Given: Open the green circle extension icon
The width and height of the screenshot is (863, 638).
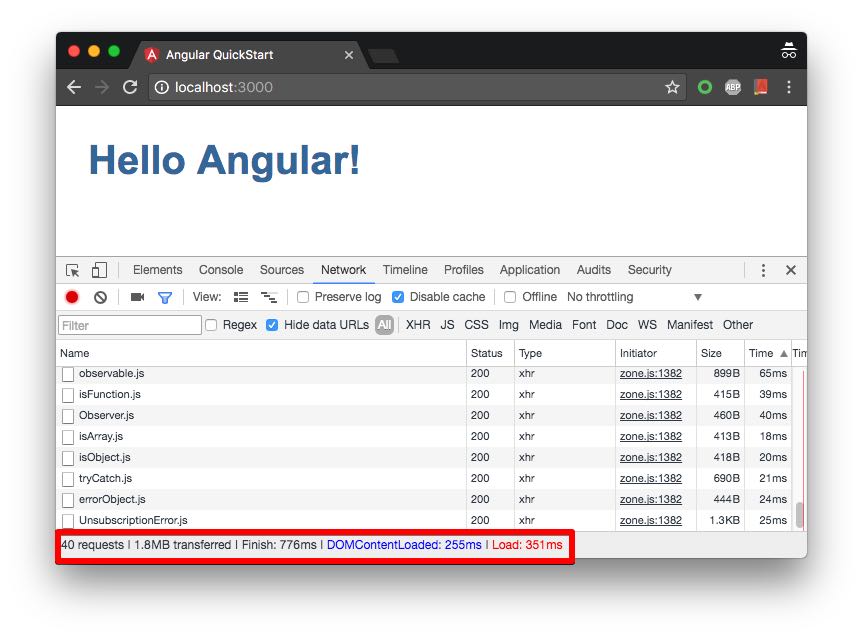Looking at the screenshot, I should coord(705,87).
